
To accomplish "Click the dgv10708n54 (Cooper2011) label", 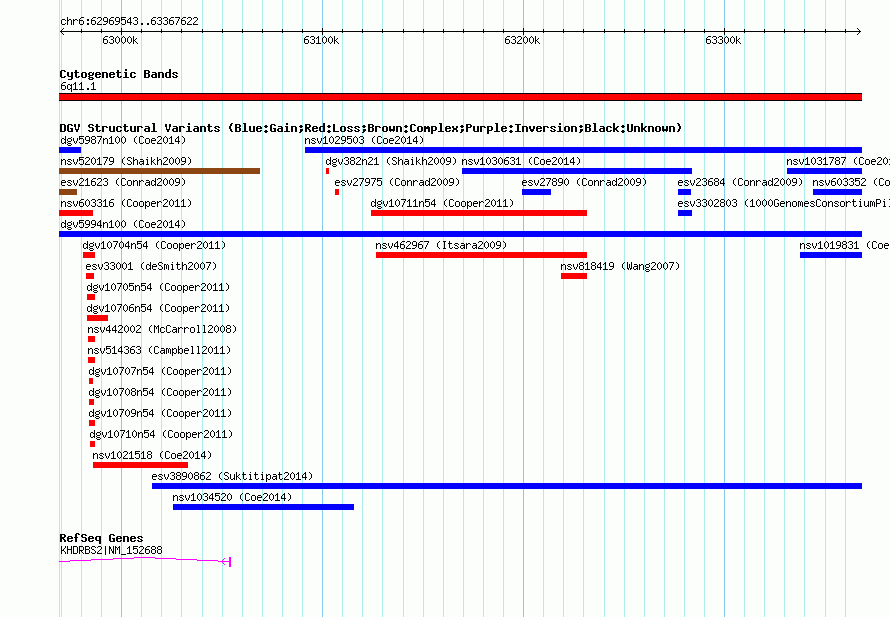I will 160,392.
